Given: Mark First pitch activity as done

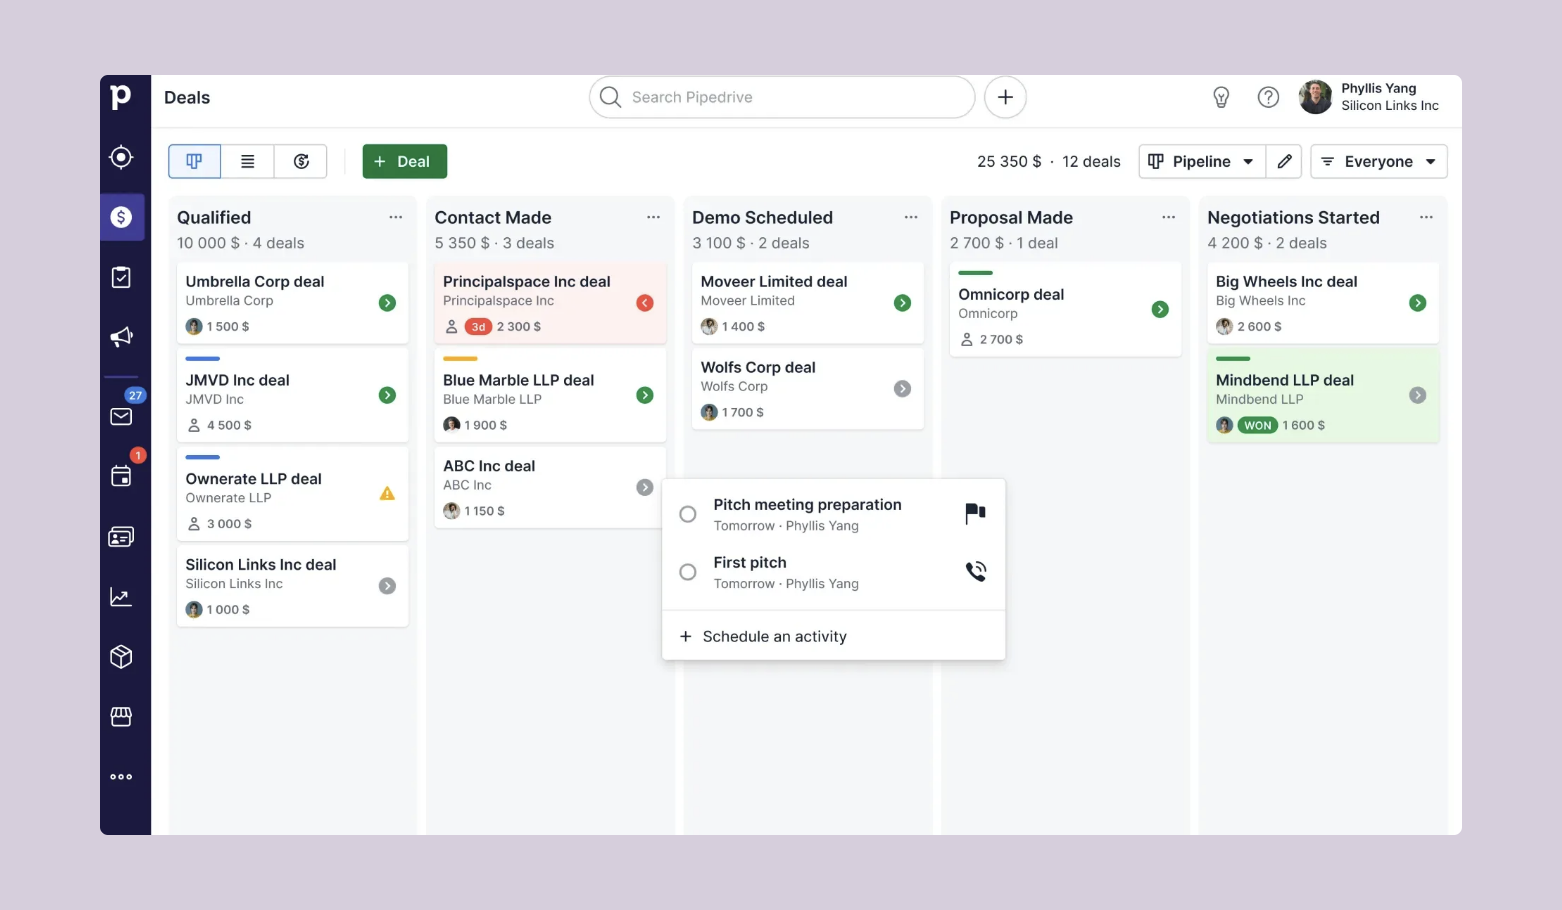Looking at the screenshot, I should tap(688, 572).
